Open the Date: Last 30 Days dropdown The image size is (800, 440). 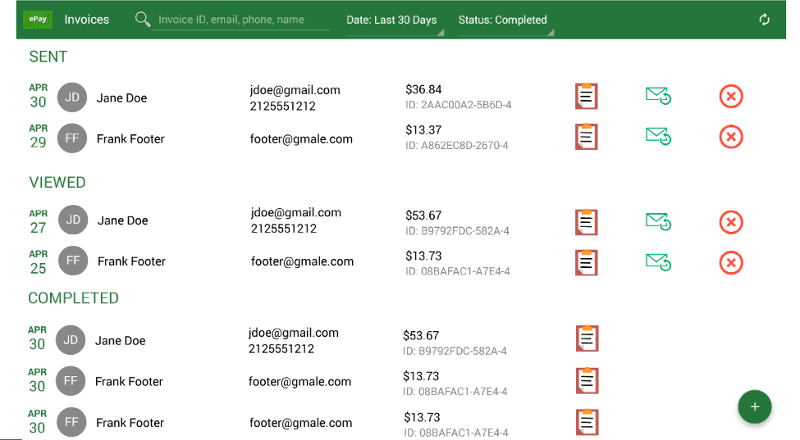[x=395, y=22]
